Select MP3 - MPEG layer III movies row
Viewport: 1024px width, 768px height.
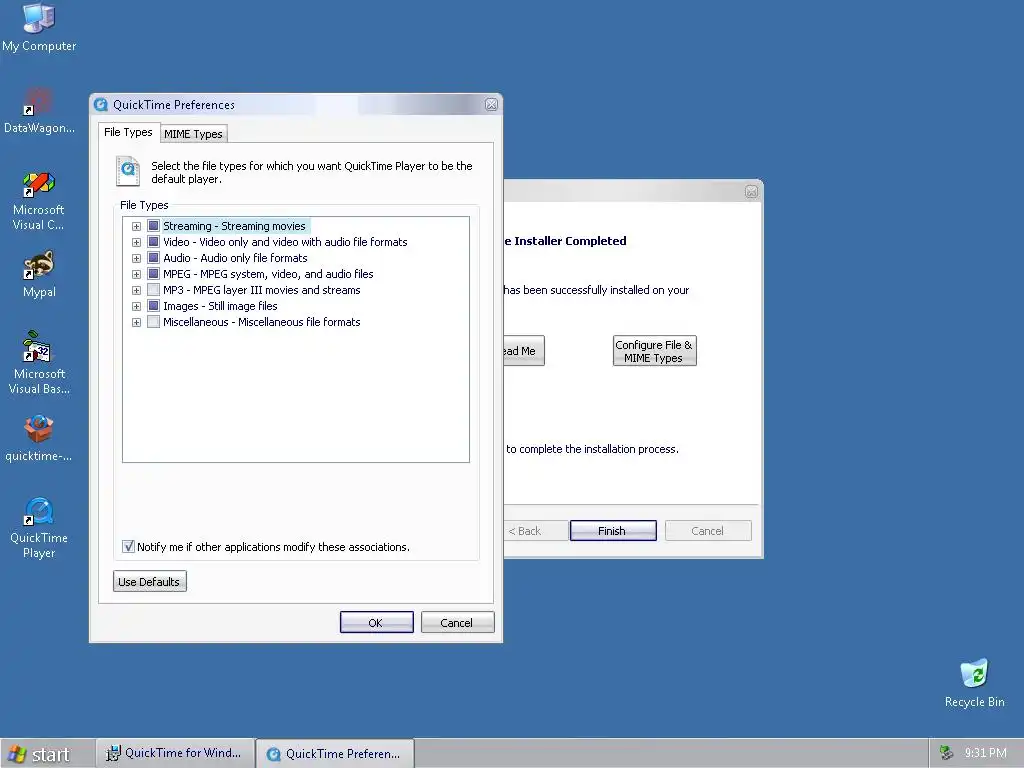coord(262,290)
